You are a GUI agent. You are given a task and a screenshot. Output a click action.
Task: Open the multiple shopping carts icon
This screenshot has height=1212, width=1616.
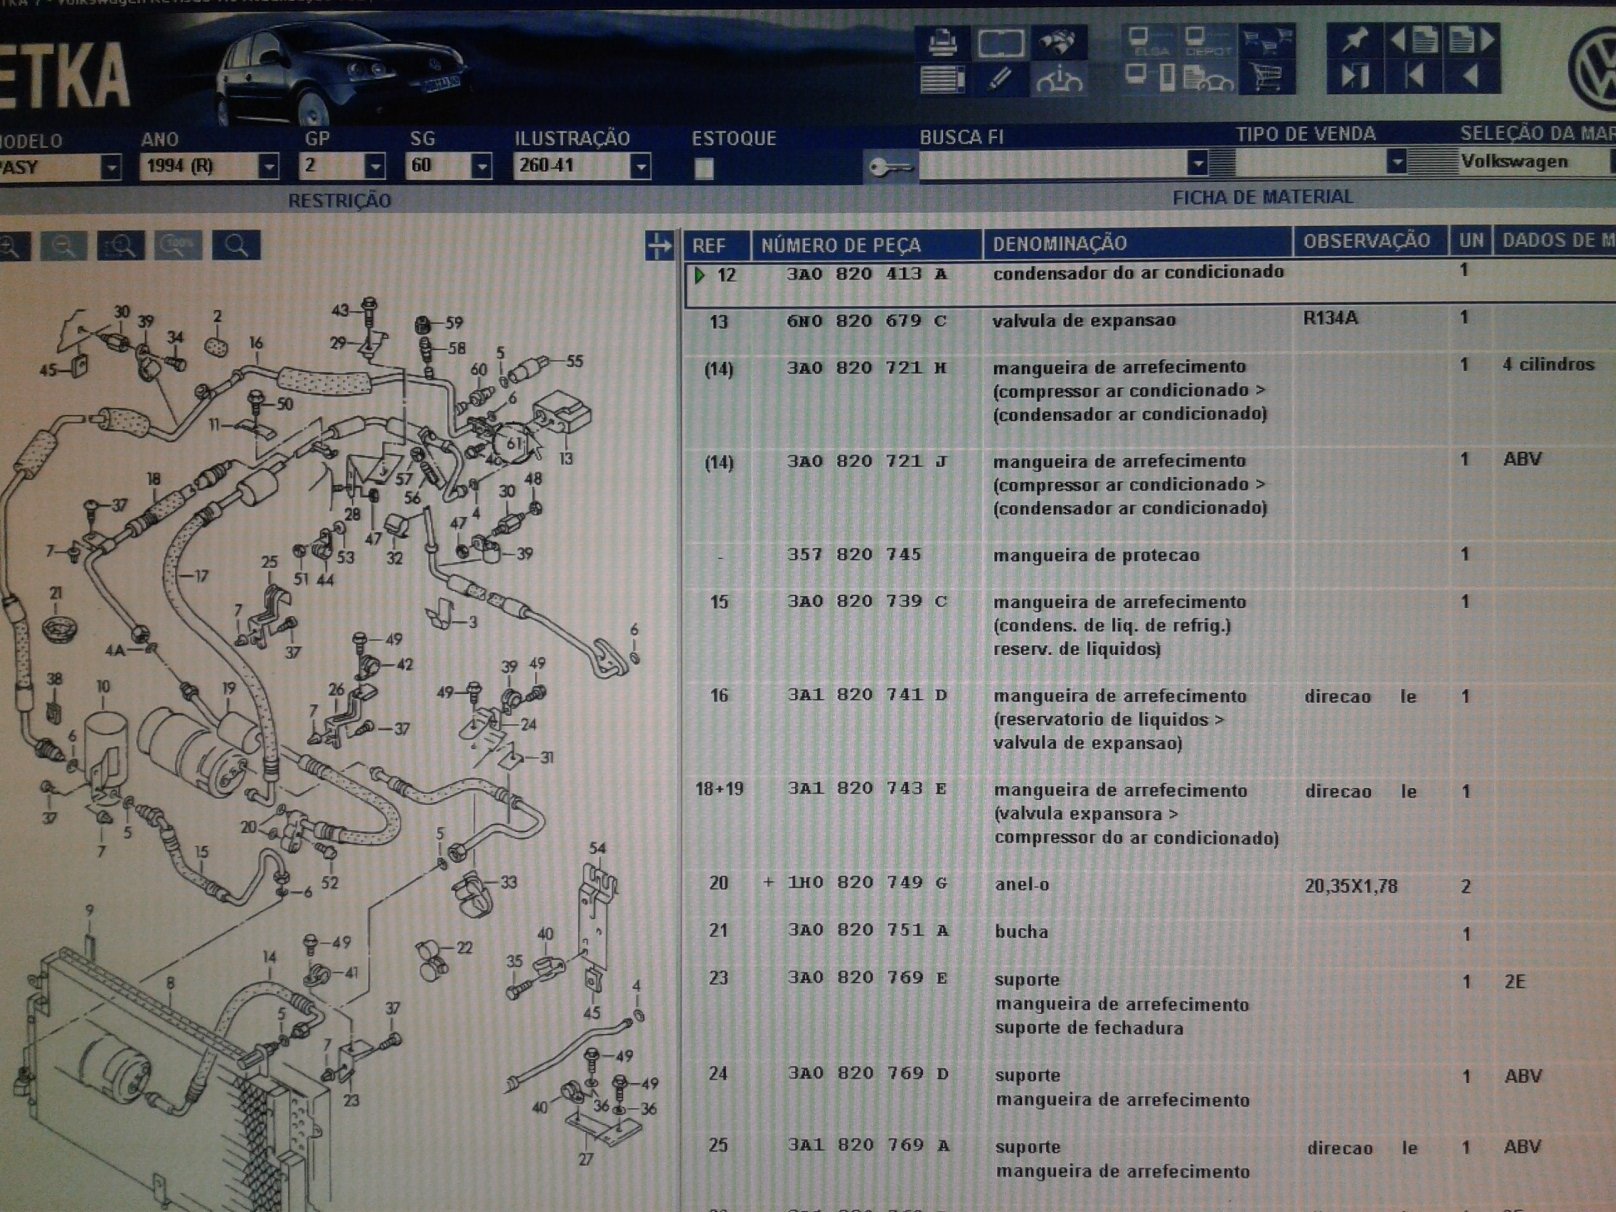click(1265, 42)
